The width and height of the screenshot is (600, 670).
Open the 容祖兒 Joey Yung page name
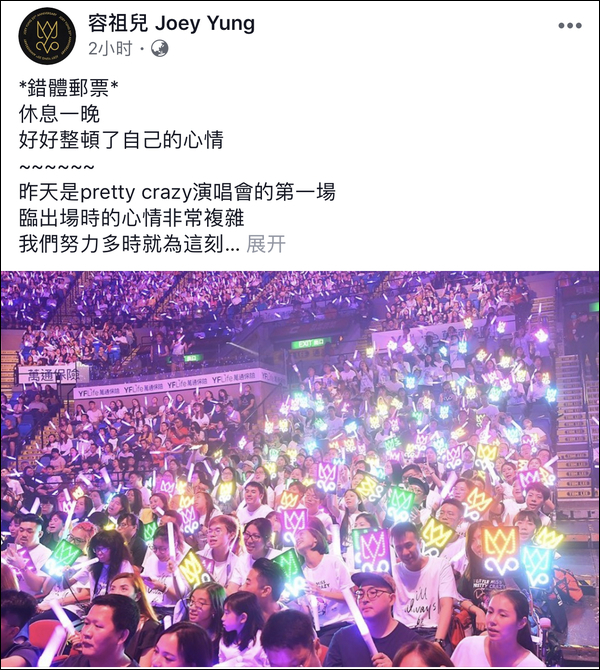[x=171, y=23]
